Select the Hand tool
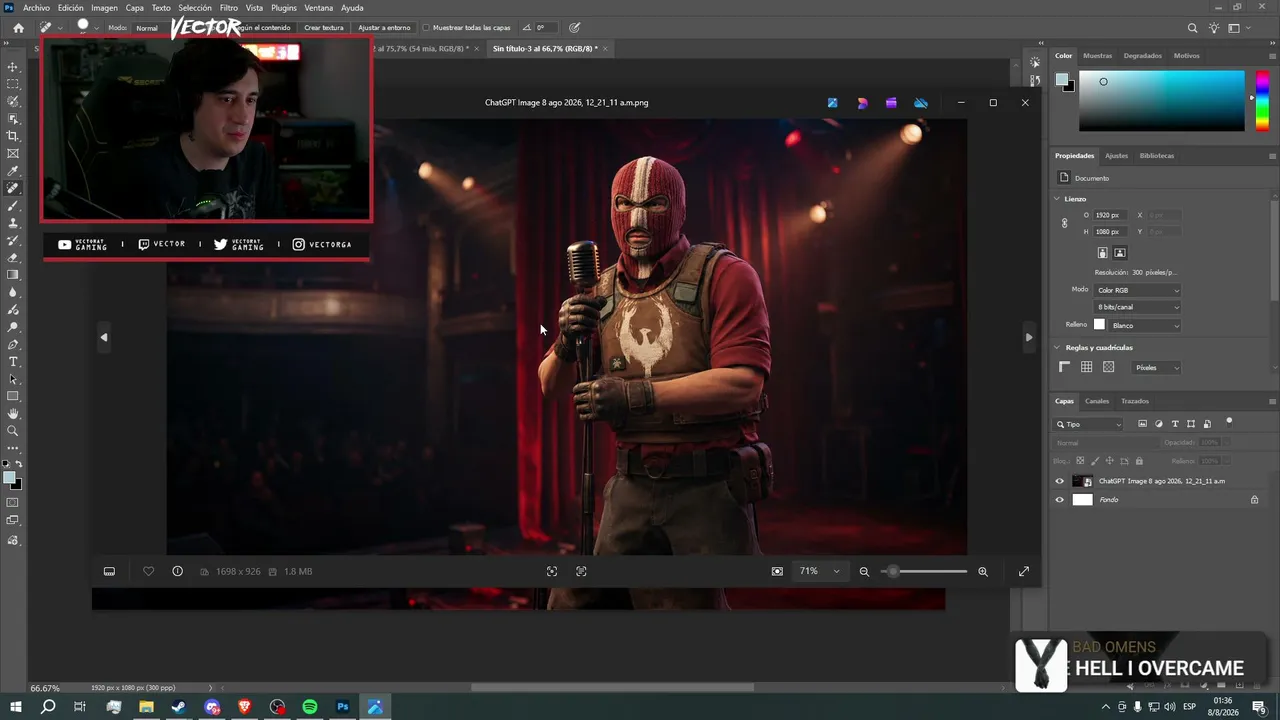The width and height of the screenshot is (1280, 720). 13,413
